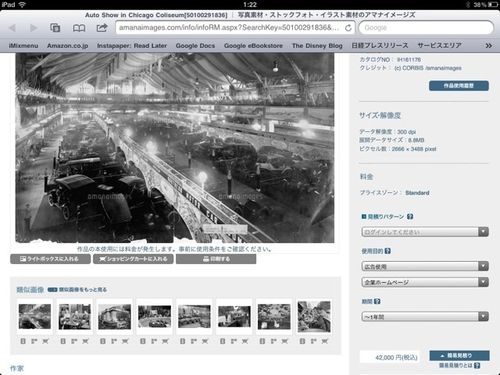
Task: Open the ～1年間 period dropdown
Action: point(425,316)
